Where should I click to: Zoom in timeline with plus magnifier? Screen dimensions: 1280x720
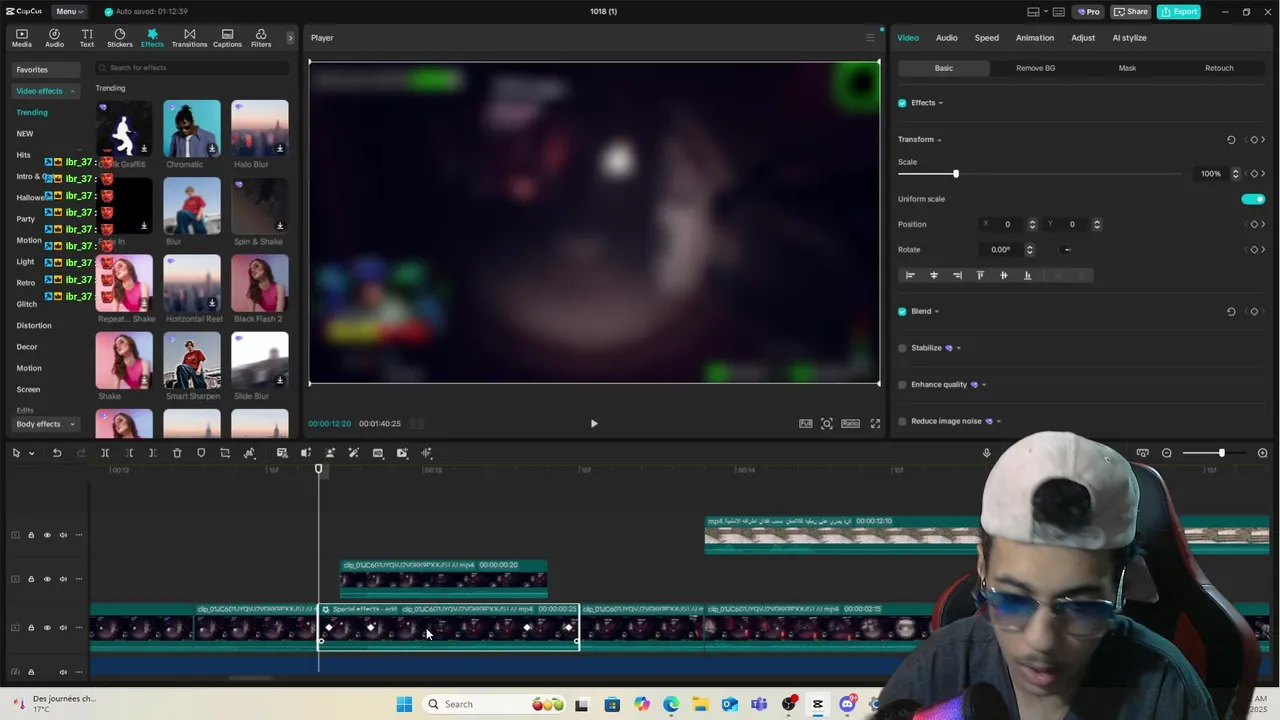(1263, 453)
